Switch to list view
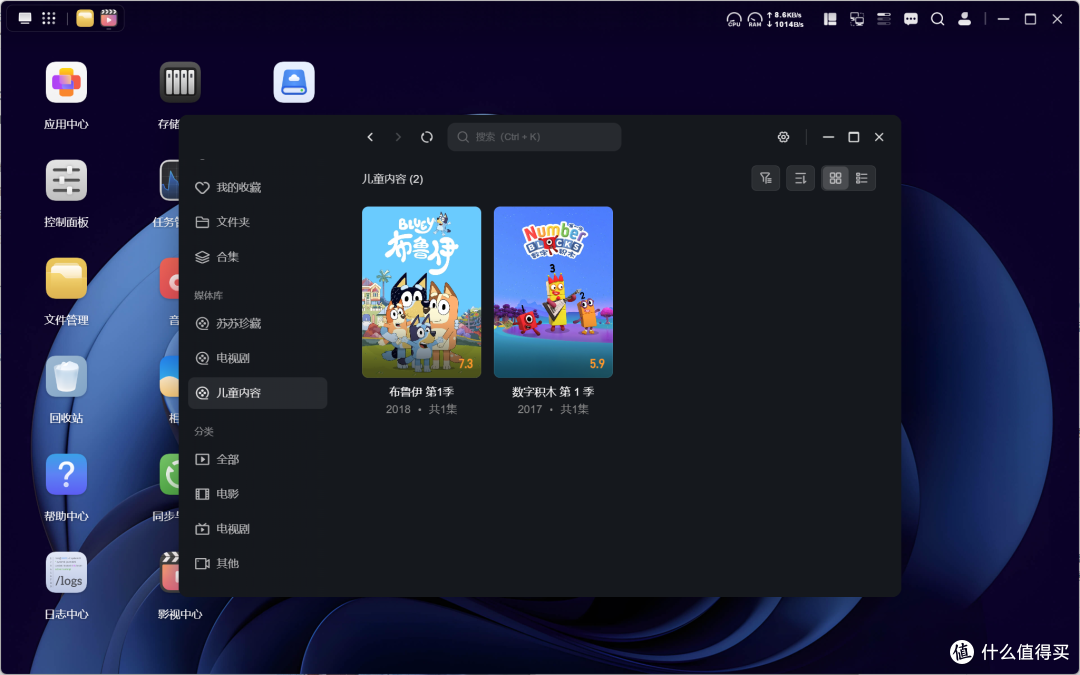 coord(862,178)
